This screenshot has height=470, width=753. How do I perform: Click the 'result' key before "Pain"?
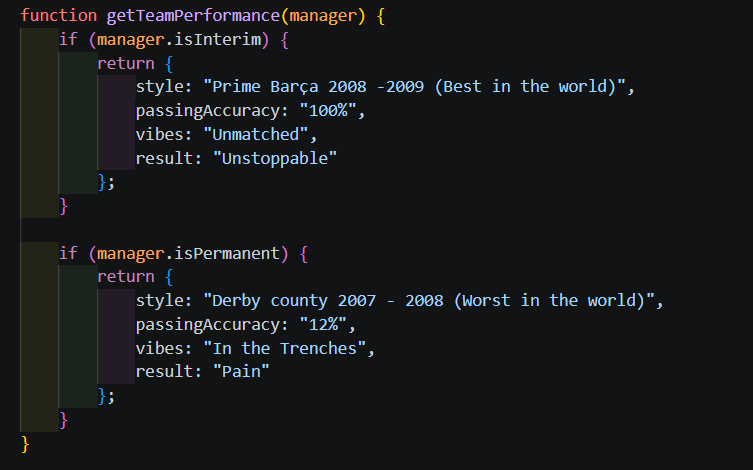(164, 372)
